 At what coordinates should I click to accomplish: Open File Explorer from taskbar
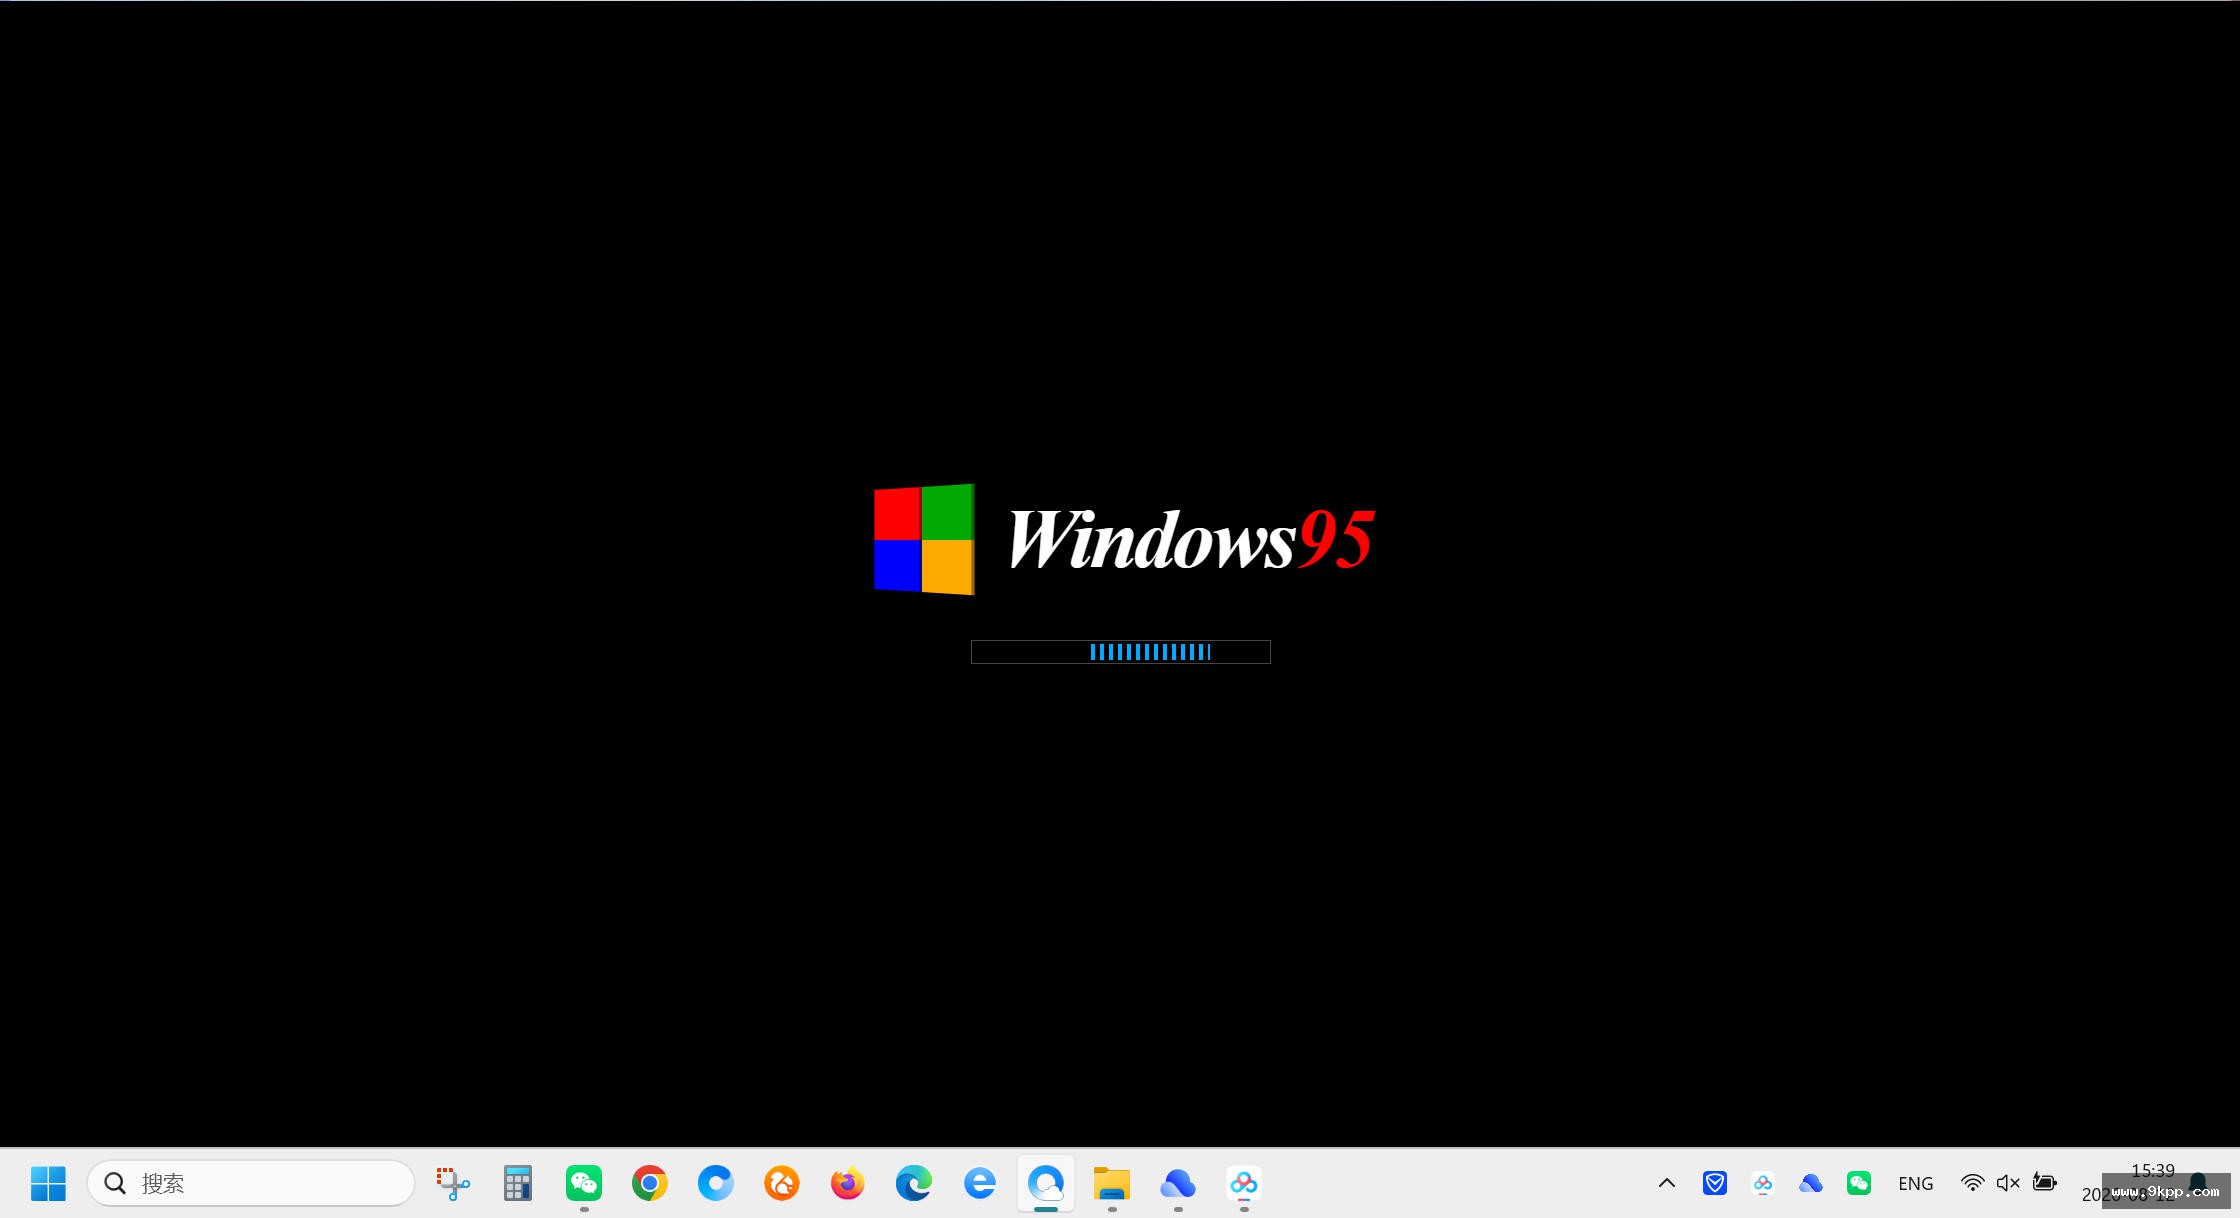pyautogui.click(x=1112, y=1183)
